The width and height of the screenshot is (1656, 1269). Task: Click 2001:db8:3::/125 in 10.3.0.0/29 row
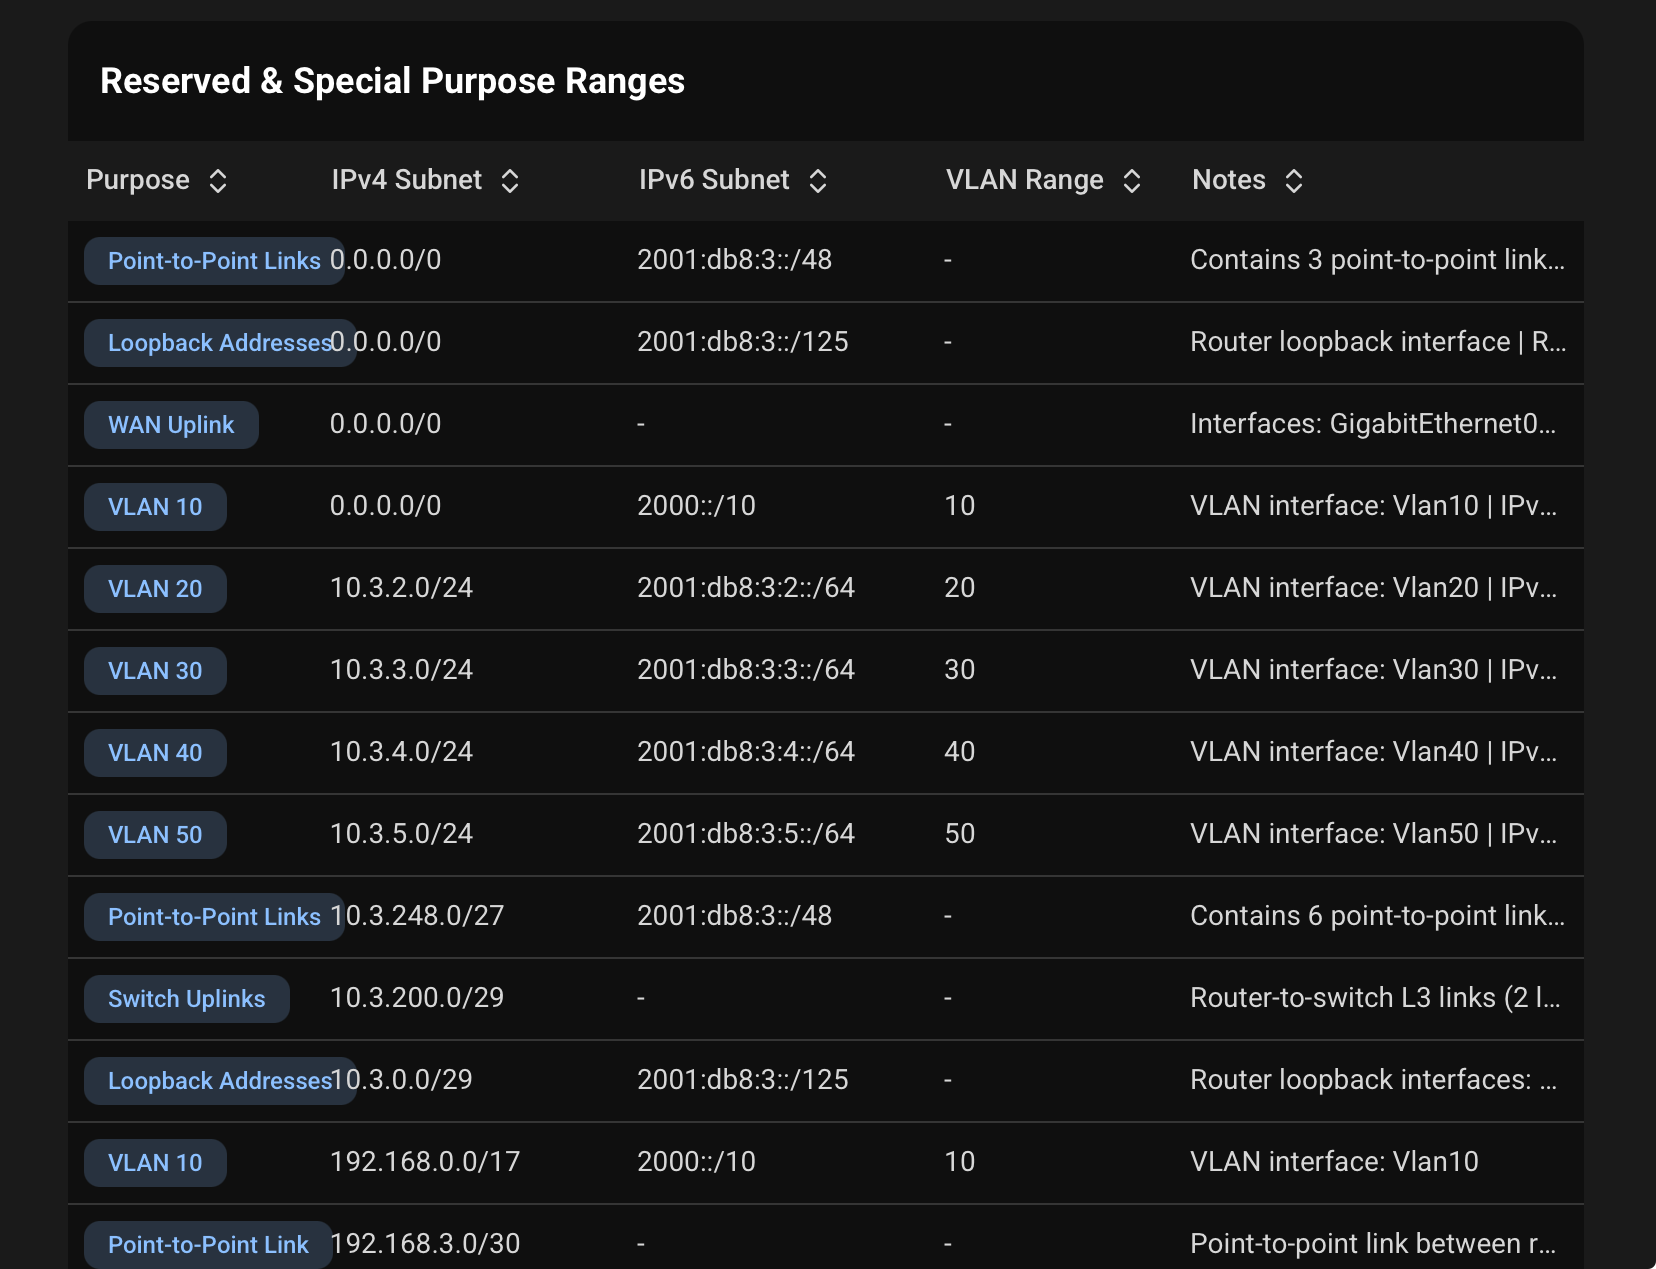click(x=743, y=1080)
